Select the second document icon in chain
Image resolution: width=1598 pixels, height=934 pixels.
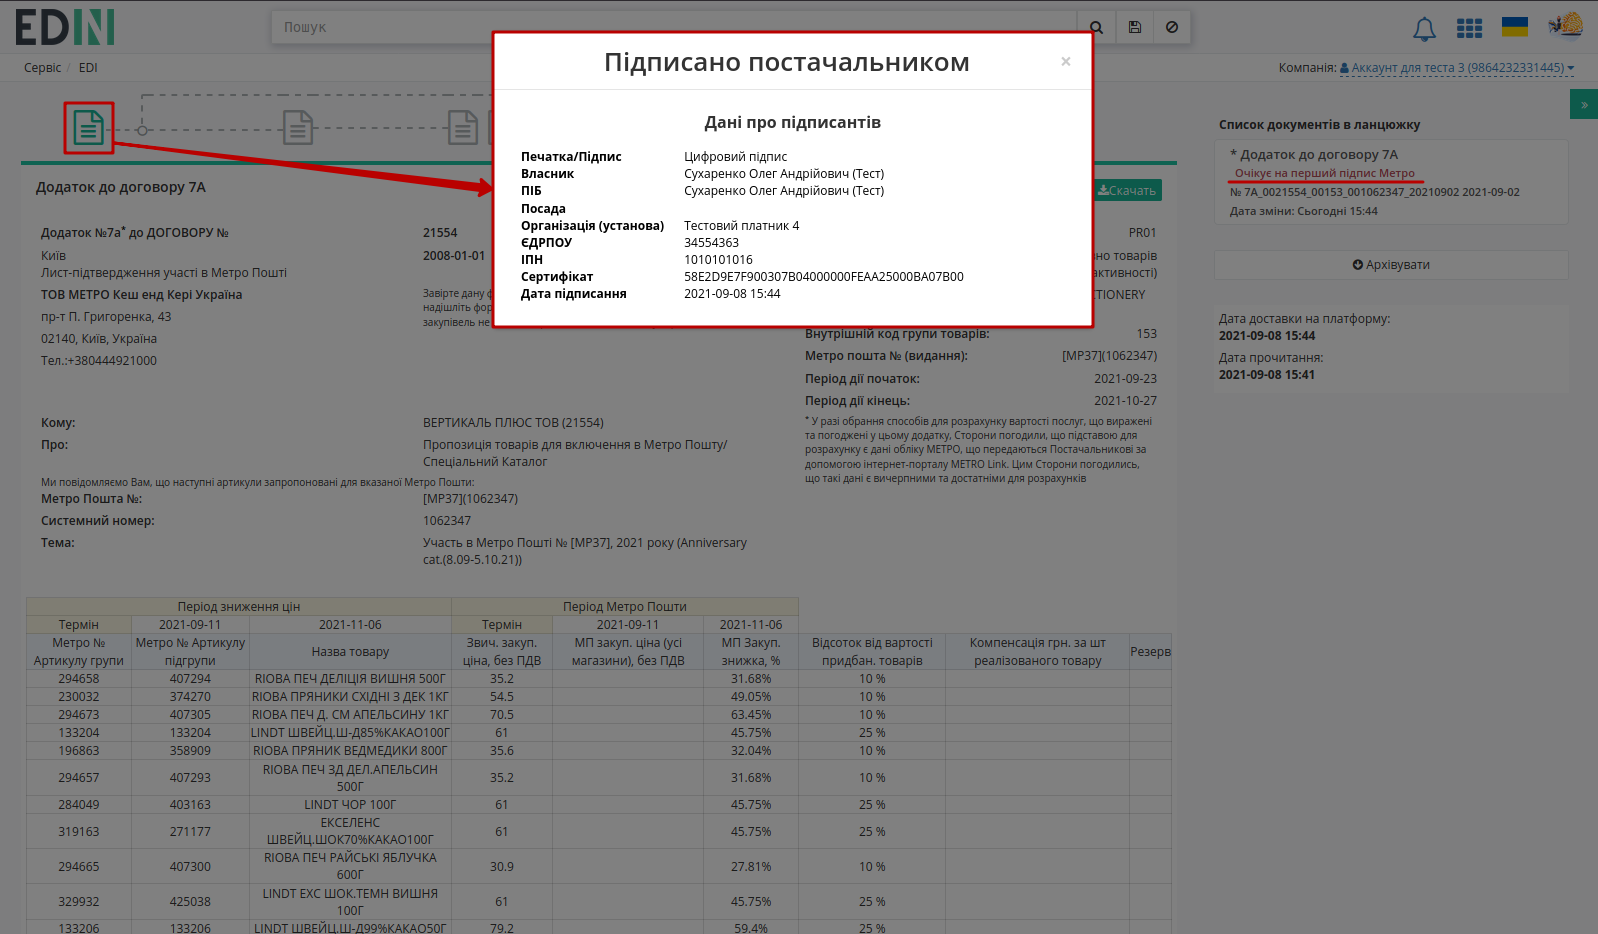pos(298,128)
